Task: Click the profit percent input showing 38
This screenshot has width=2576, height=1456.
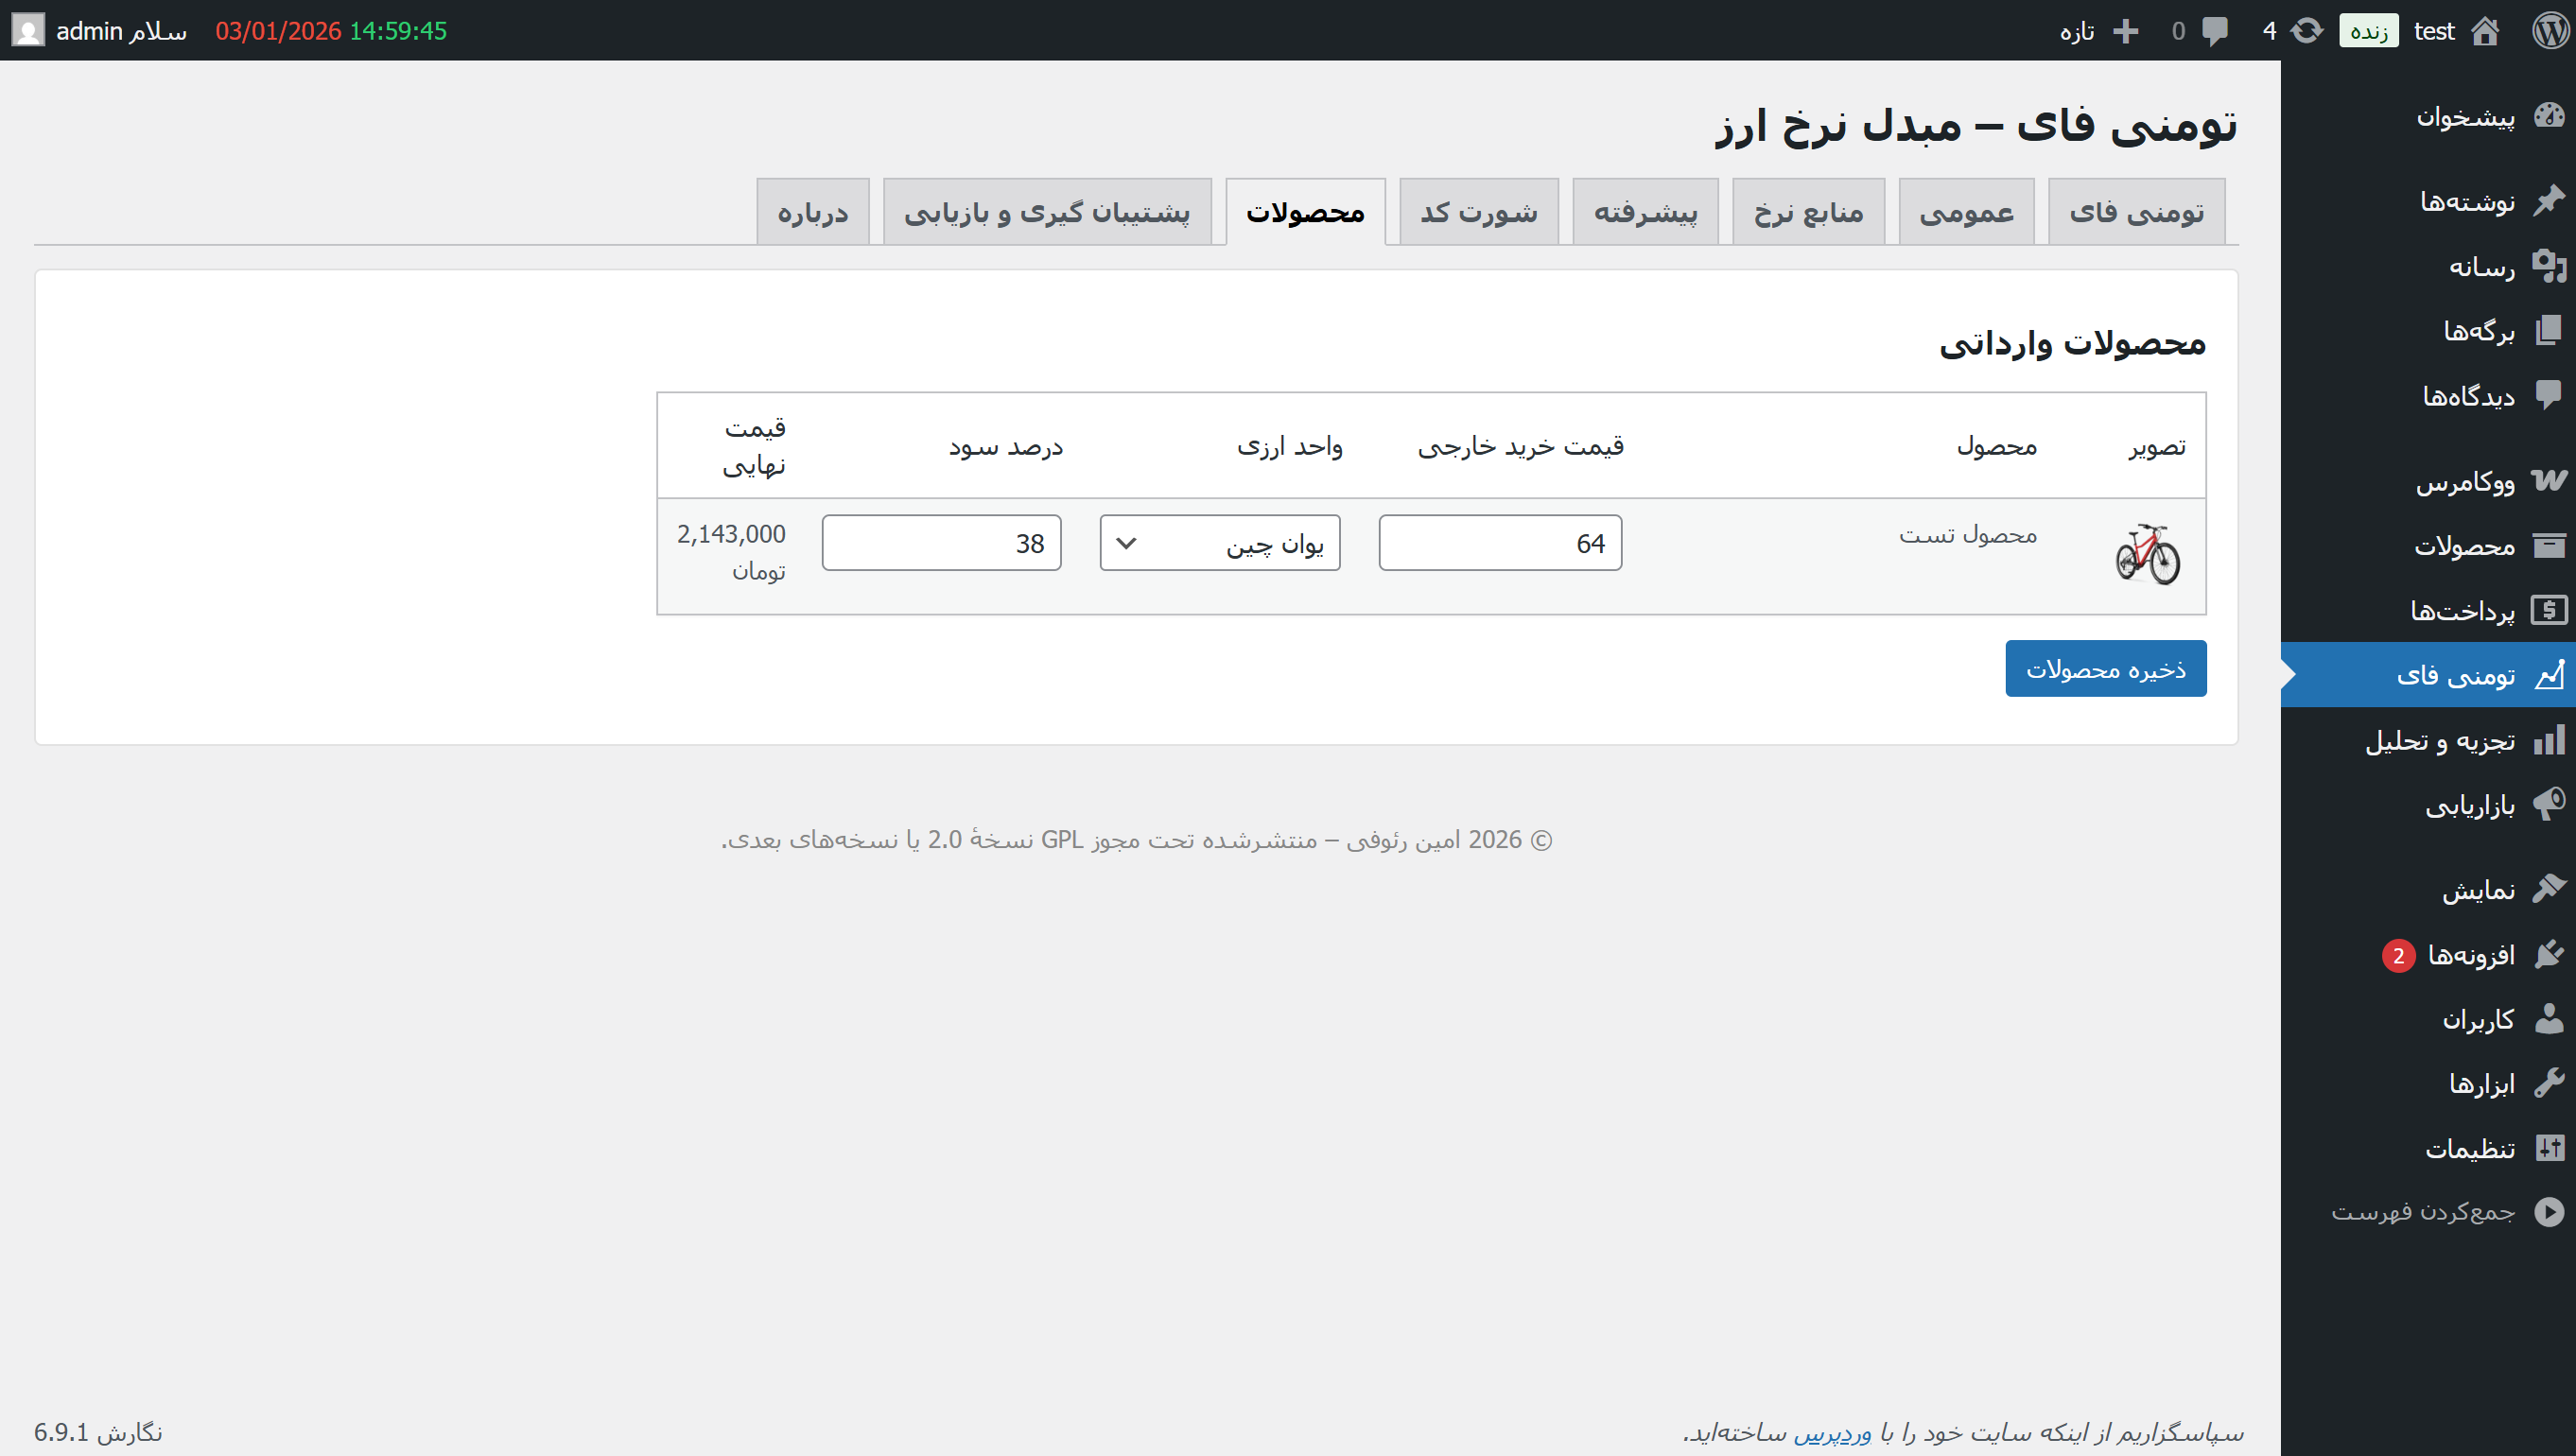Action: pos(940,542)
